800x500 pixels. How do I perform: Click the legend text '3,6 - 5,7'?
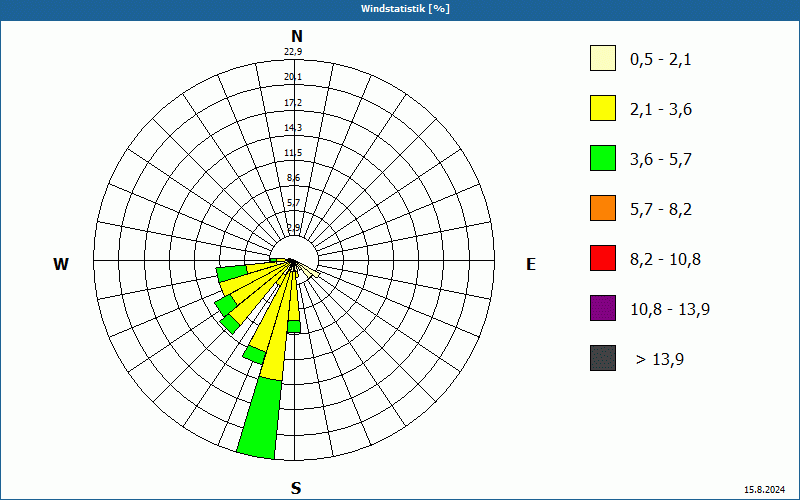pos(661,160)
